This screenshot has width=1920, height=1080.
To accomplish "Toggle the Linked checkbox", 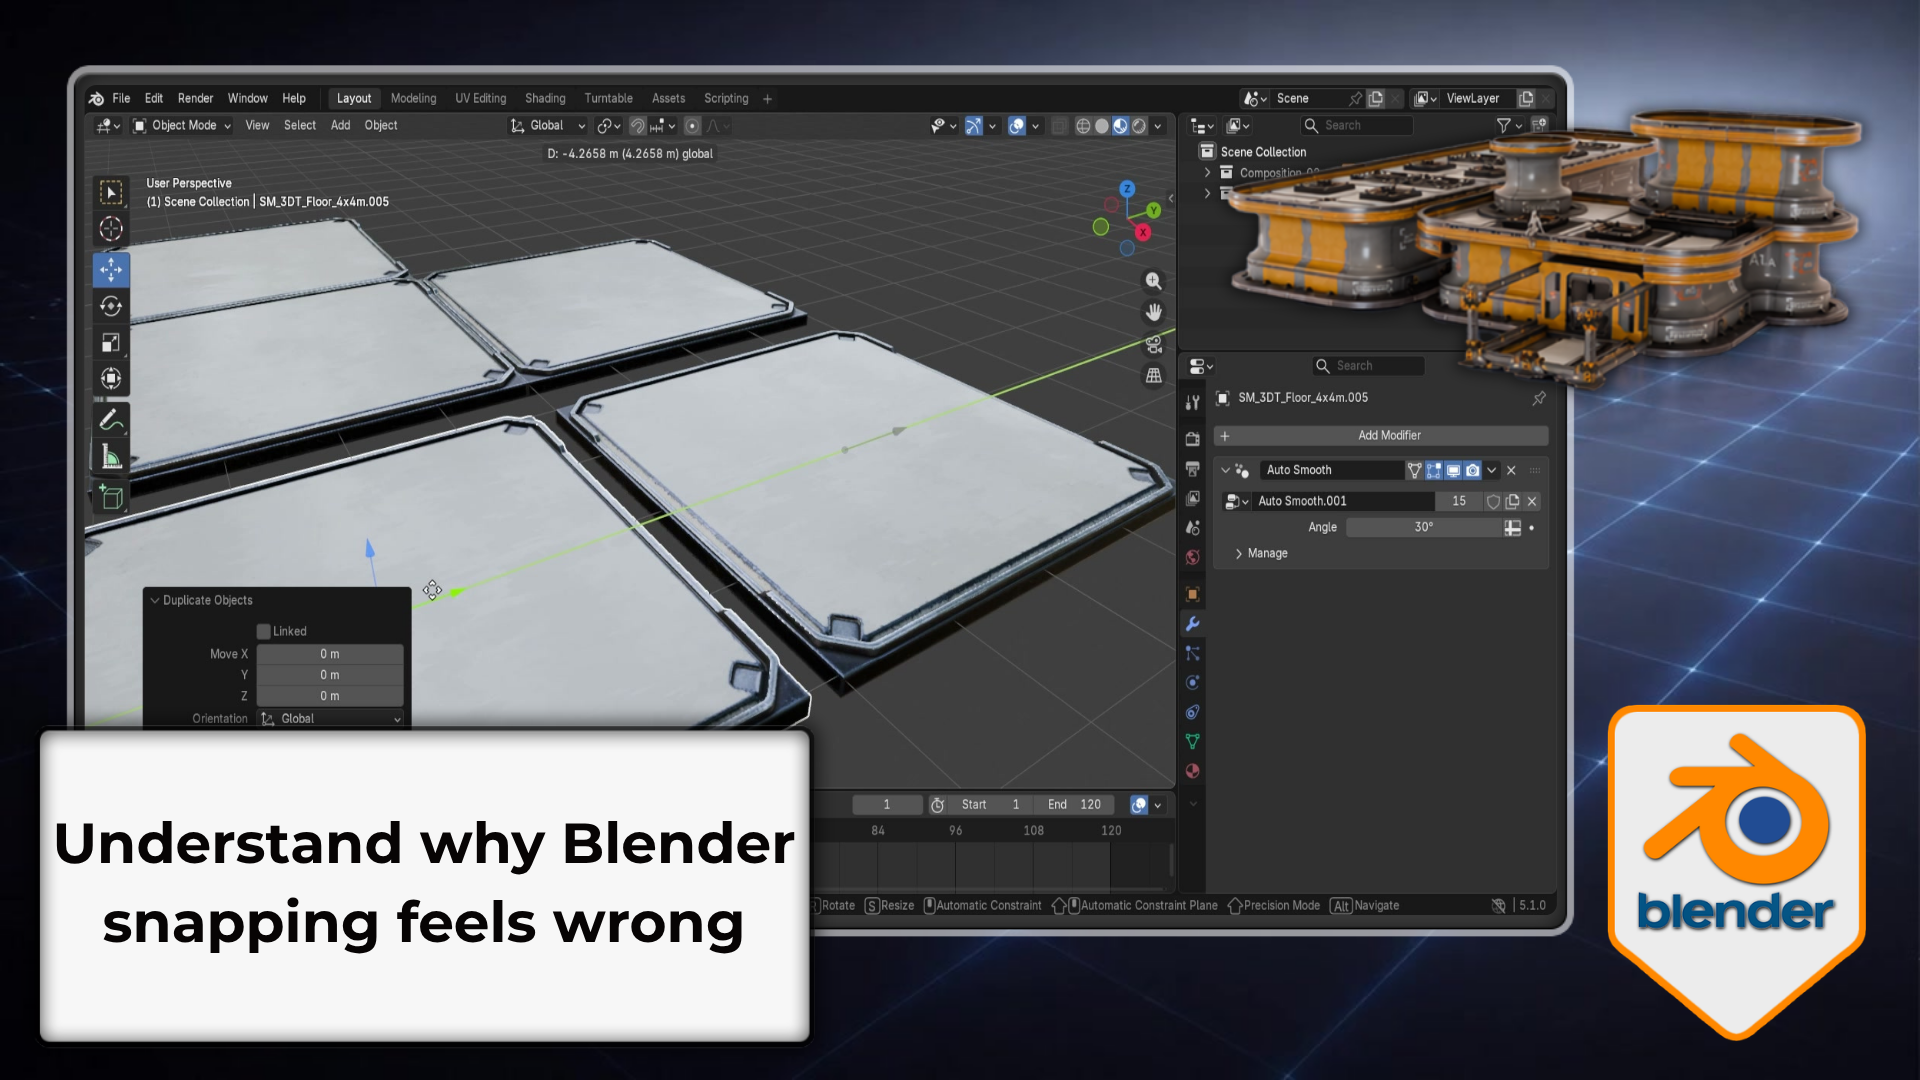I will (264, 631).
